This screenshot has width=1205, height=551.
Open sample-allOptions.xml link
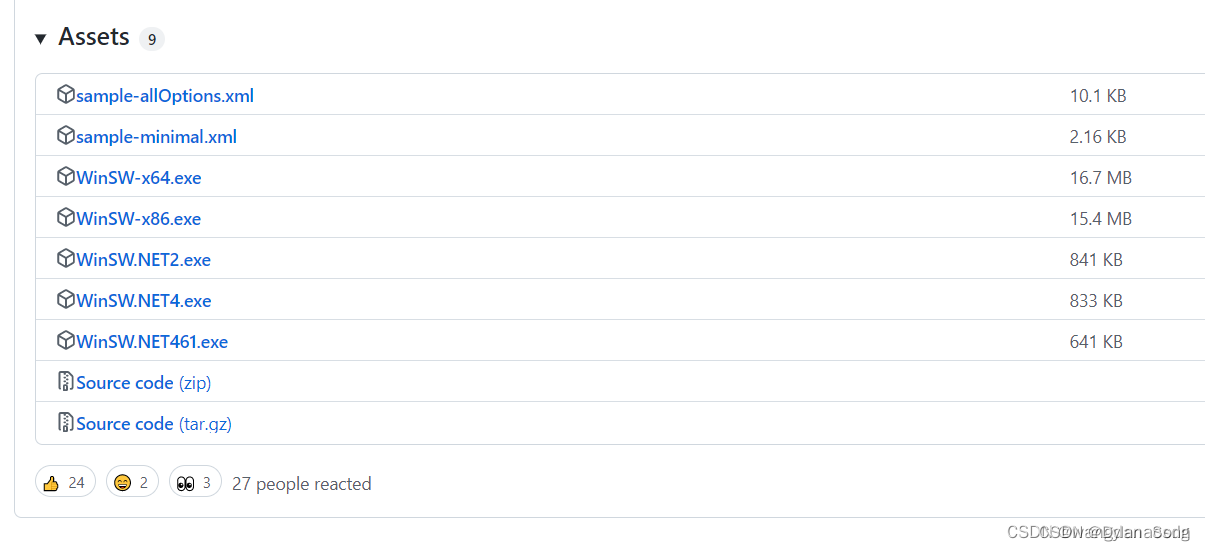(165, 96)
